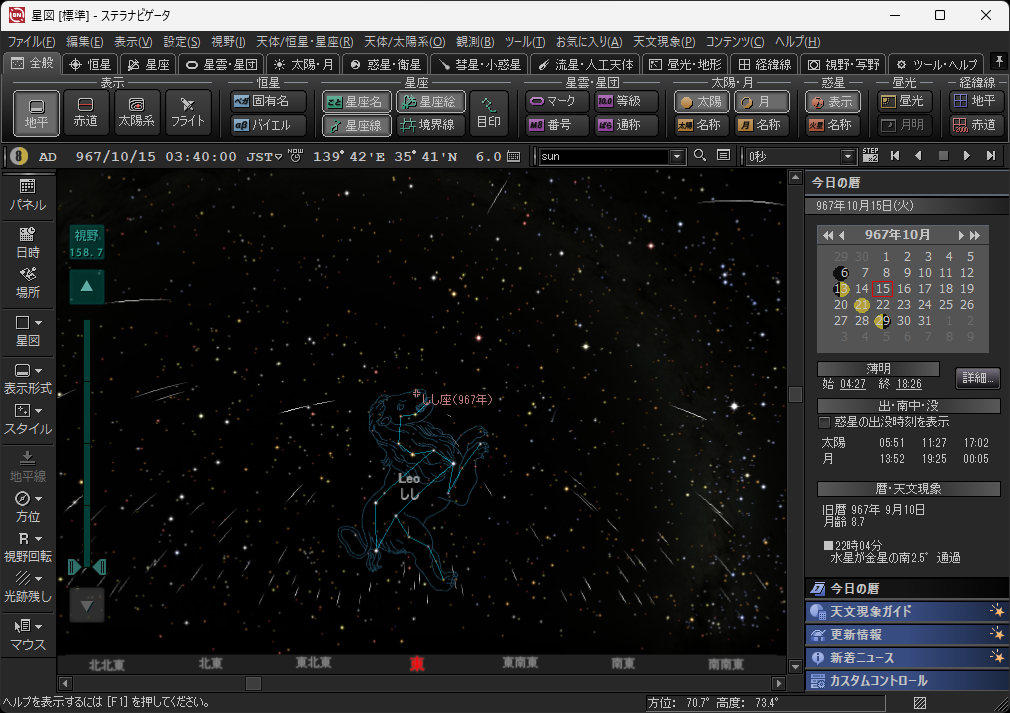Click the search magnifier icon beside sun field
Image resolution: width=1010 pixels, height=713 pixels.
click(x=699, y=156)
